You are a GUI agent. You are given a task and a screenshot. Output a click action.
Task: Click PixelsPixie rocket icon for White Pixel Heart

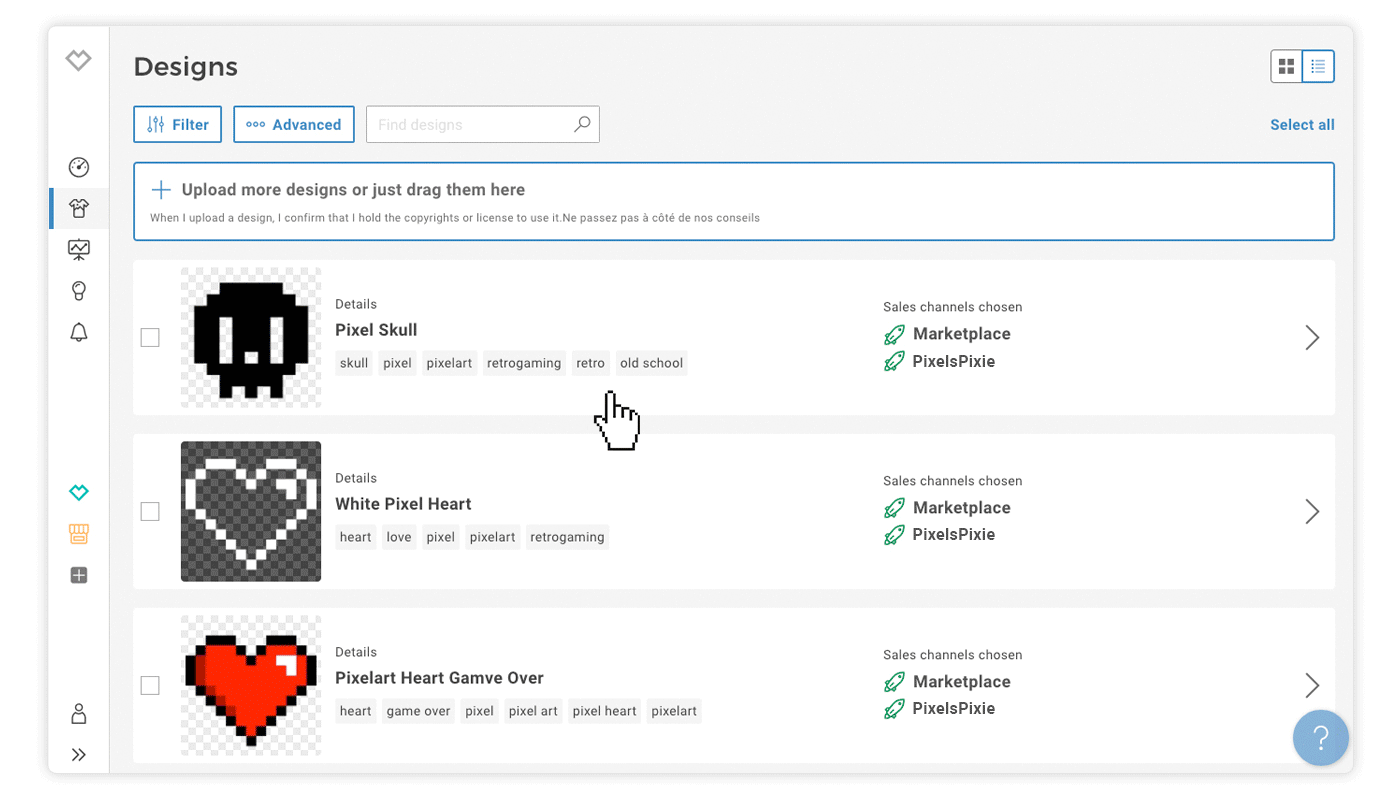click(894, 535)
